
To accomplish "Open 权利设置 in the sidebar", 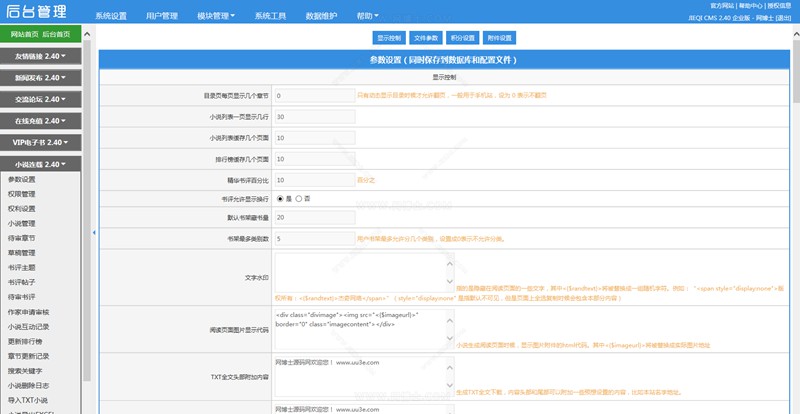I will click(21, 209).
